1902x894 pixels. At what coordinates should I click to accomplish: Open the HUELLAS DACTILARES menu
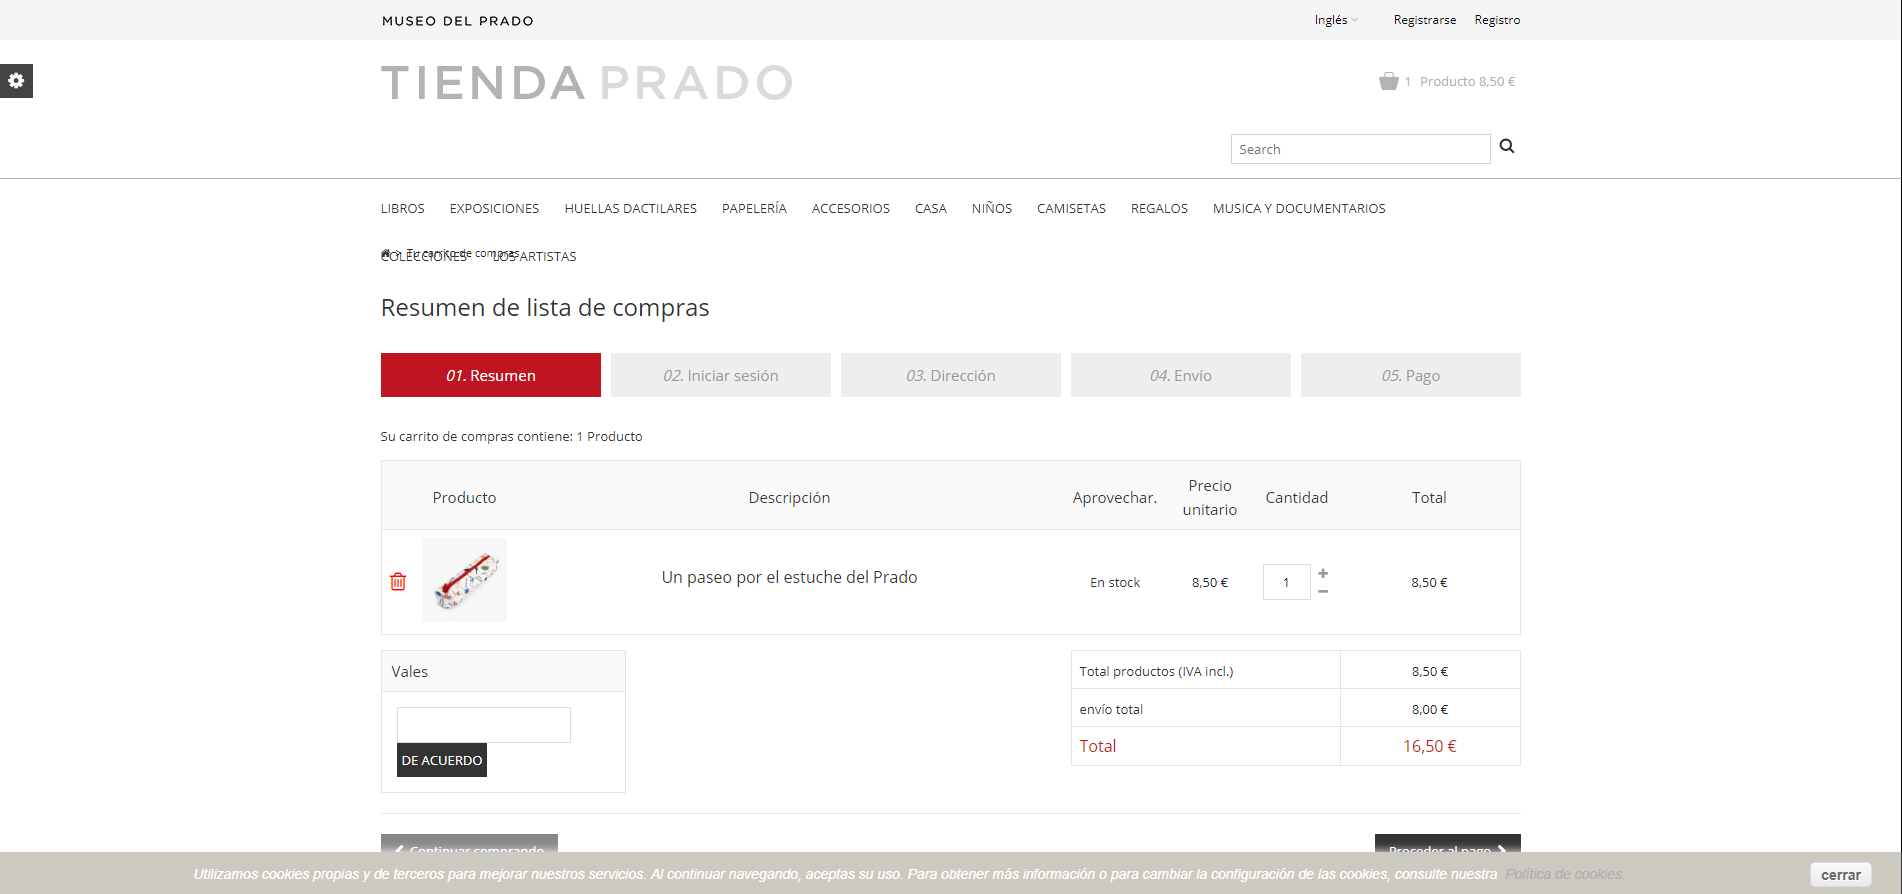coord(631,209)
